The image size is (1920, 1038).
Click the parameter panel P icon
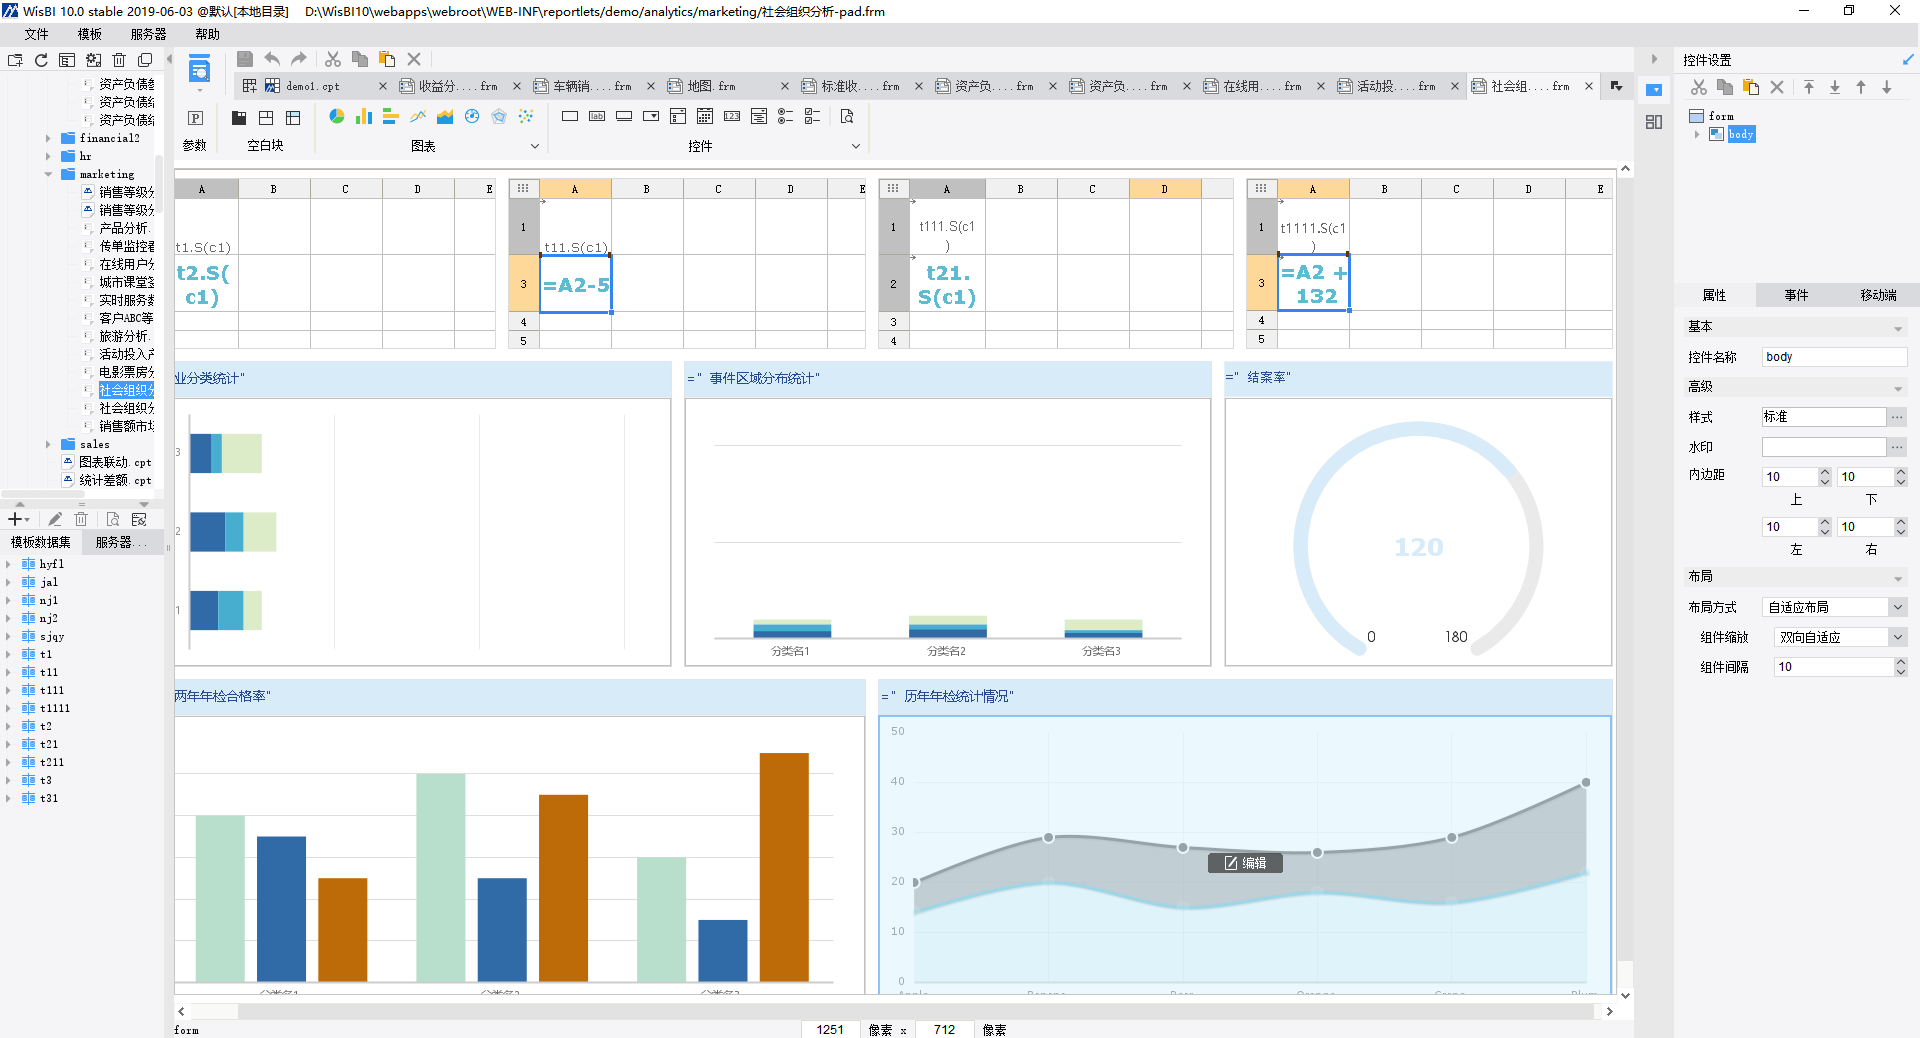pos(196,118)
